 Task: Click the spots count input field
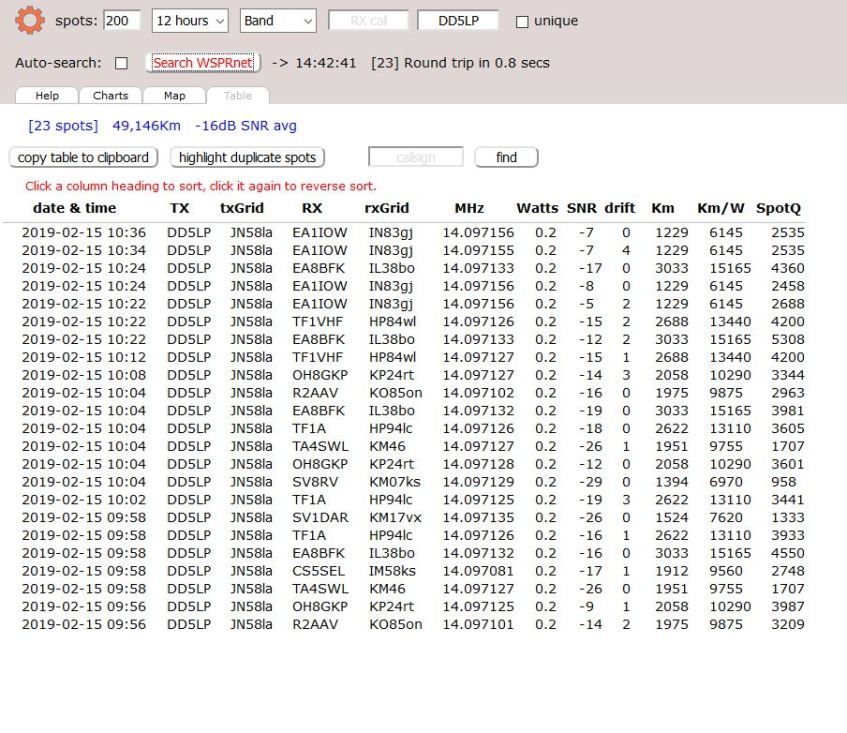click(x=122, y=20)
